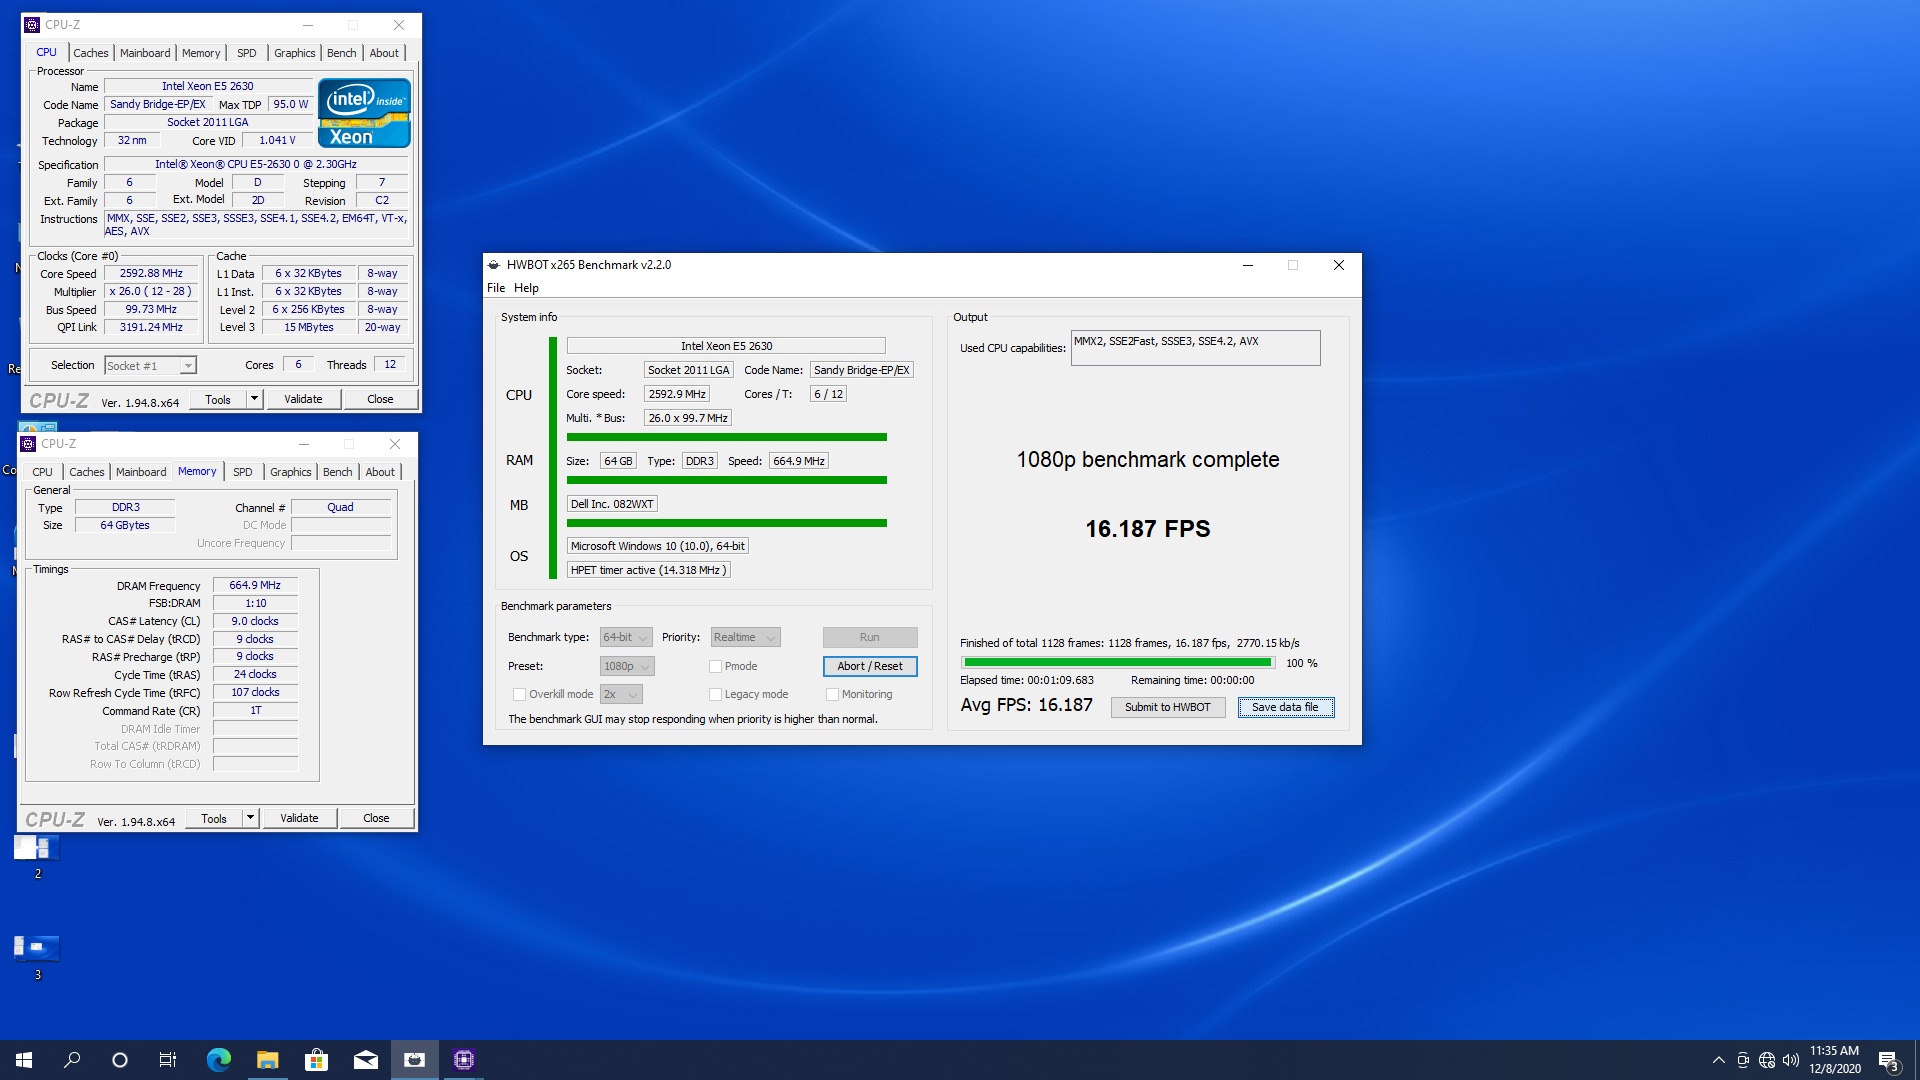Click the volume tray icon
Viewport: 1920px width, 1080px height.
[1790, 1060]
